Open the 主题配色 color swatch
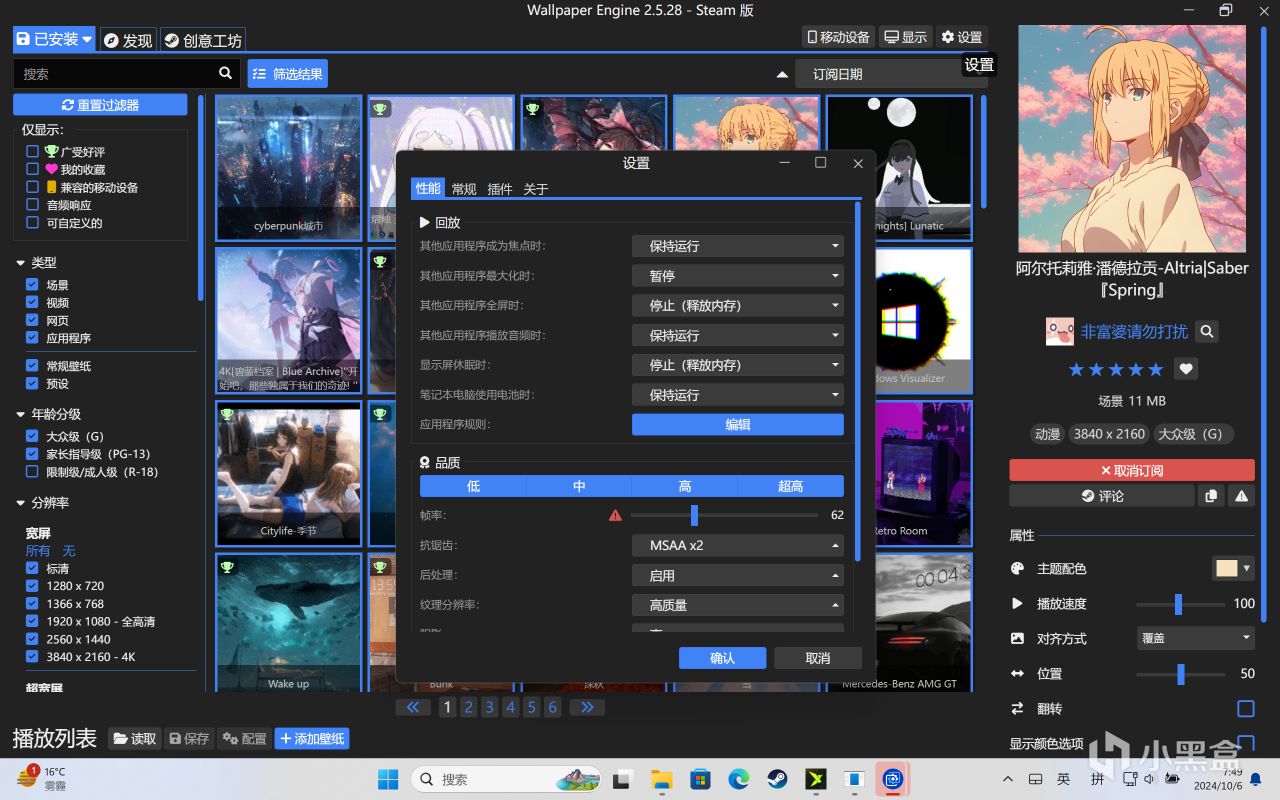The image size is (1280, 800). [x=1233, y=568]
